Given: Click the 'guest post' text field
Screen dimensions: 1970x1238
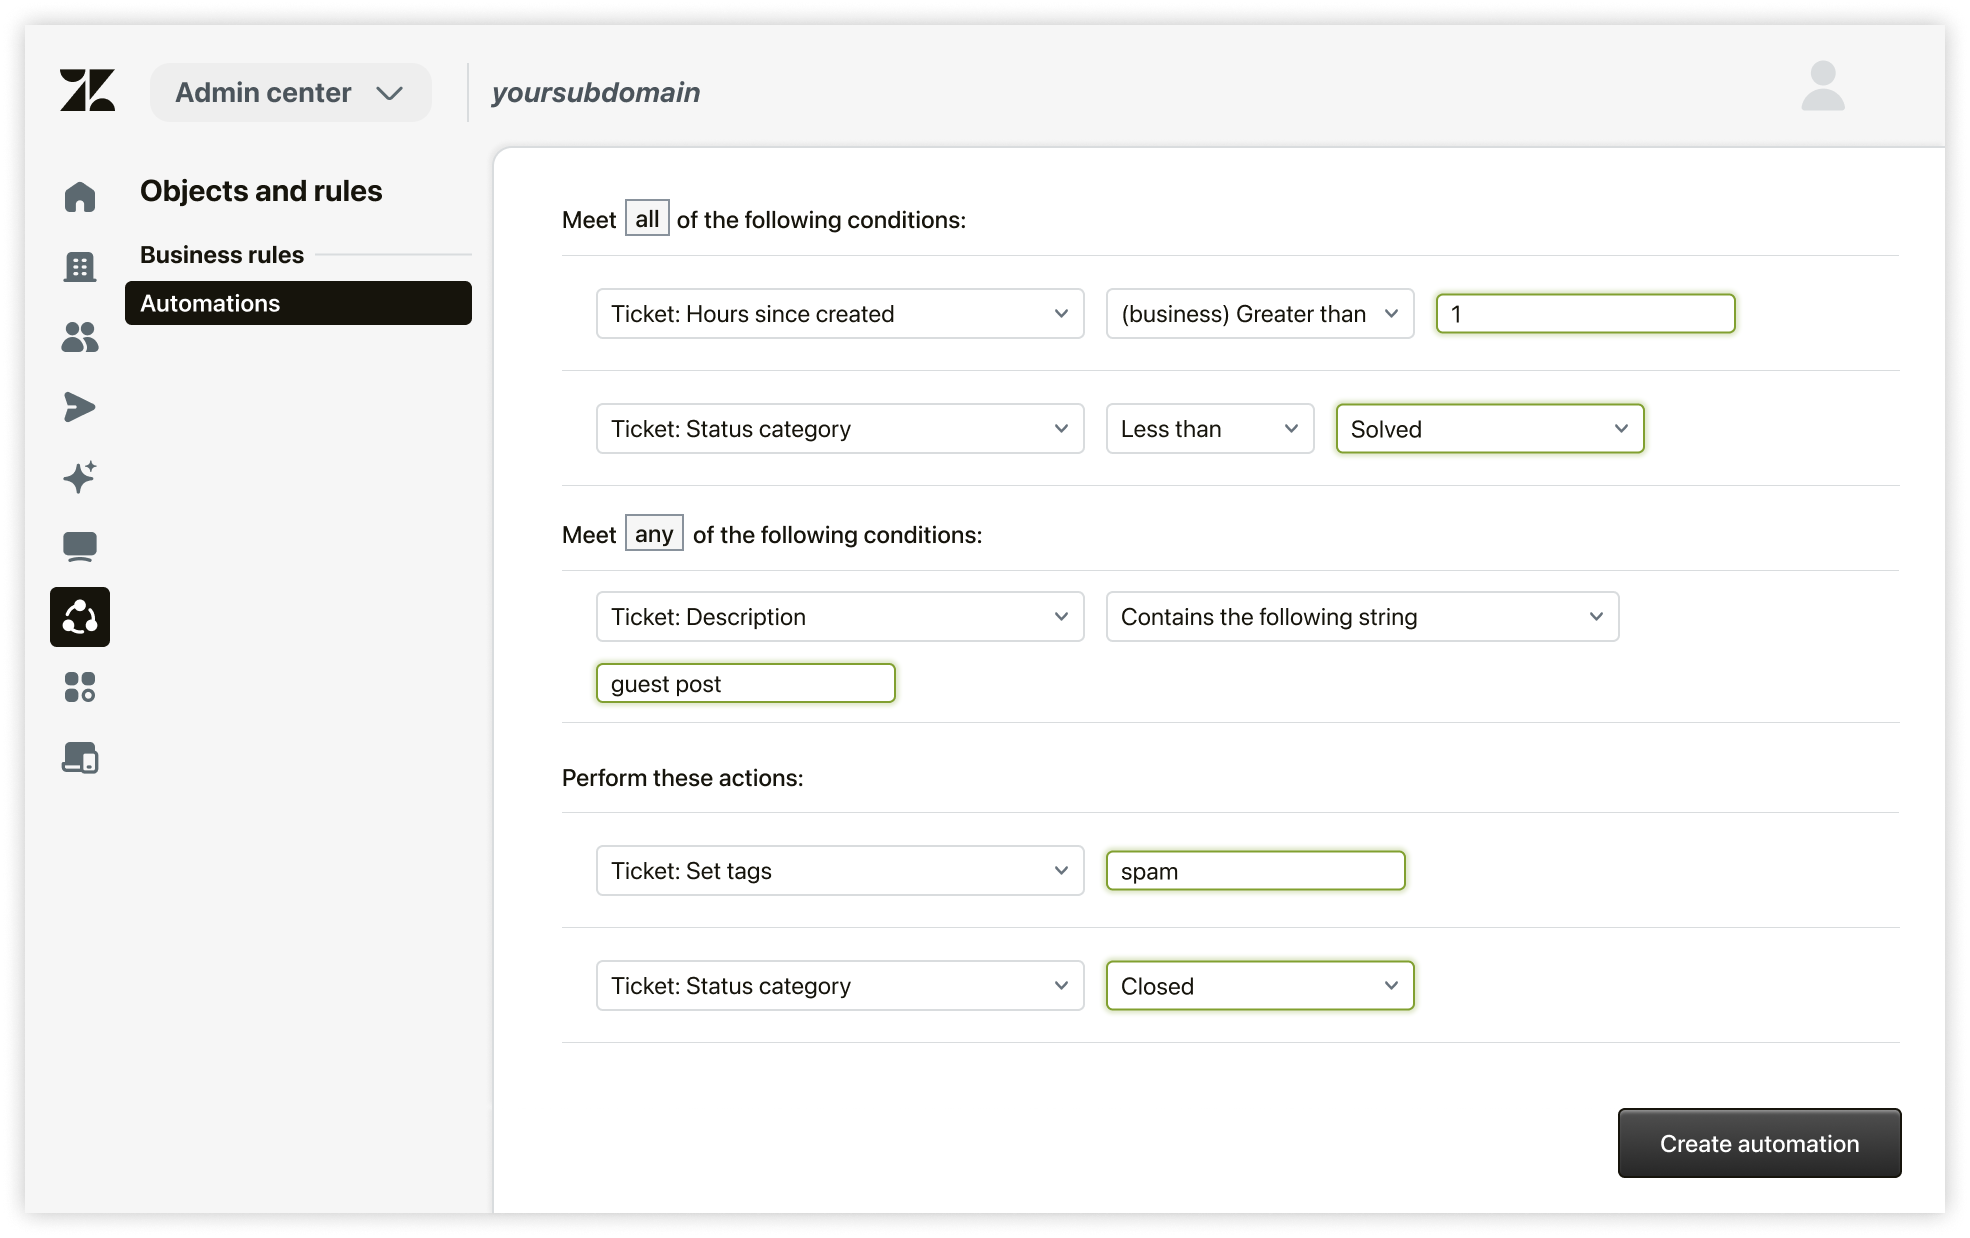Looking at the screenshot, I should coord(745,683).
